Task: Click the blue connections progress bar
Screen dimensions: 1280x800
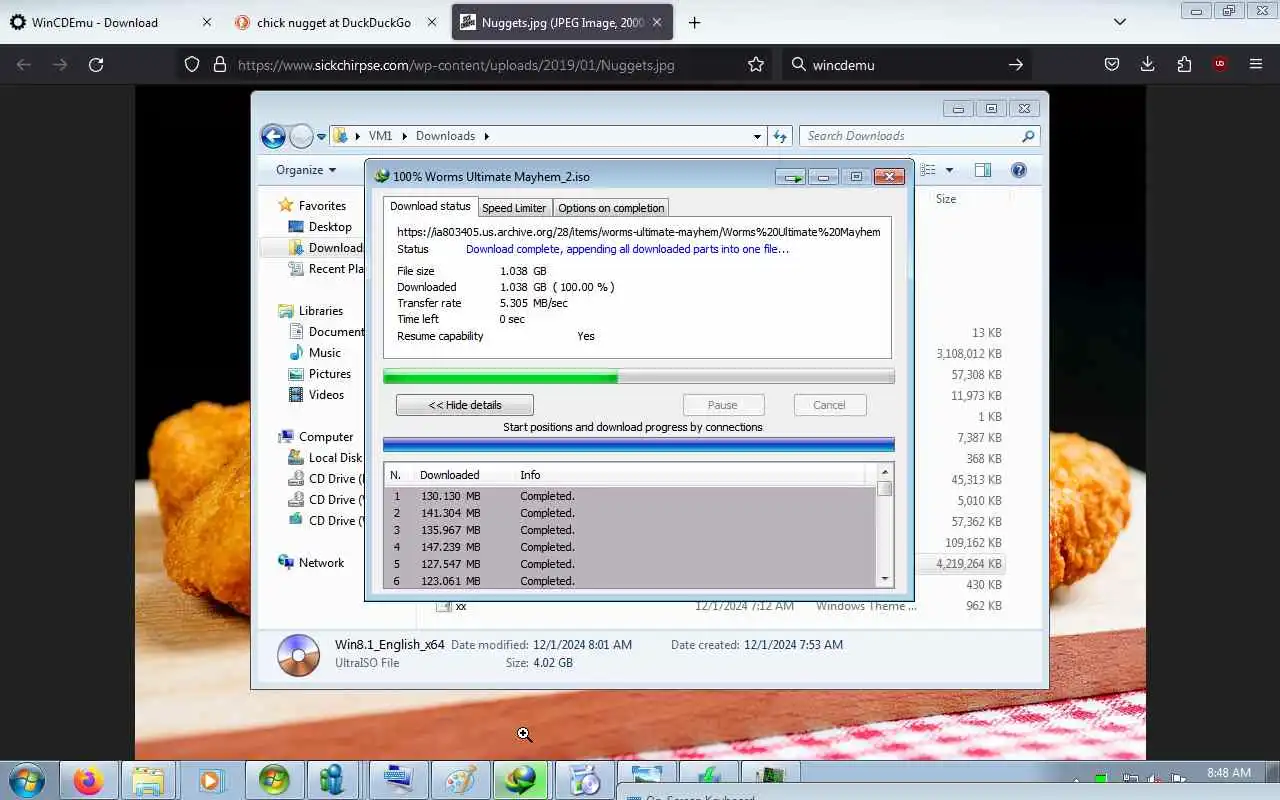Action: tap(639, 445)
